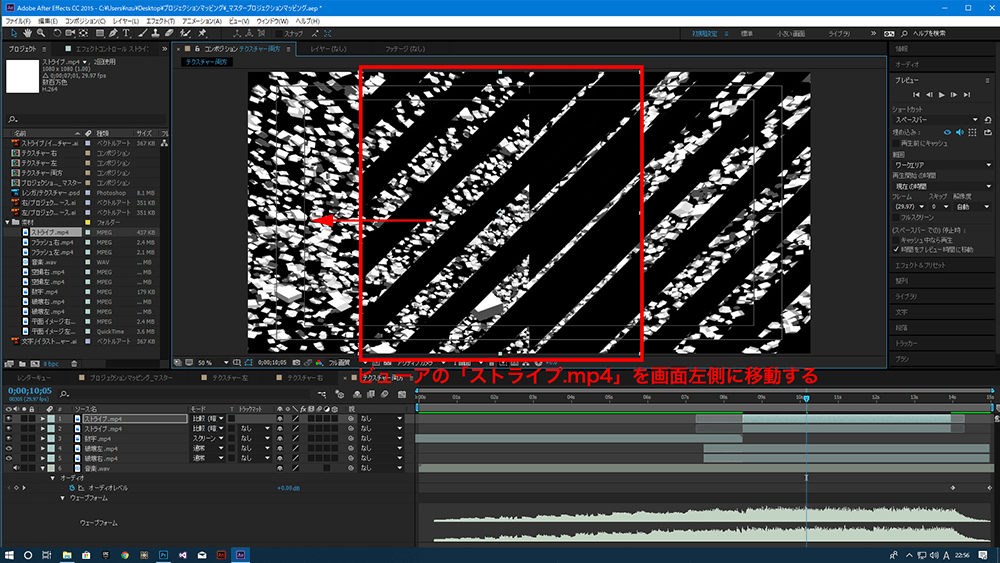
Task: Click the current timecode 0;00;10;05 in the timeline
Action: [30, 391]
